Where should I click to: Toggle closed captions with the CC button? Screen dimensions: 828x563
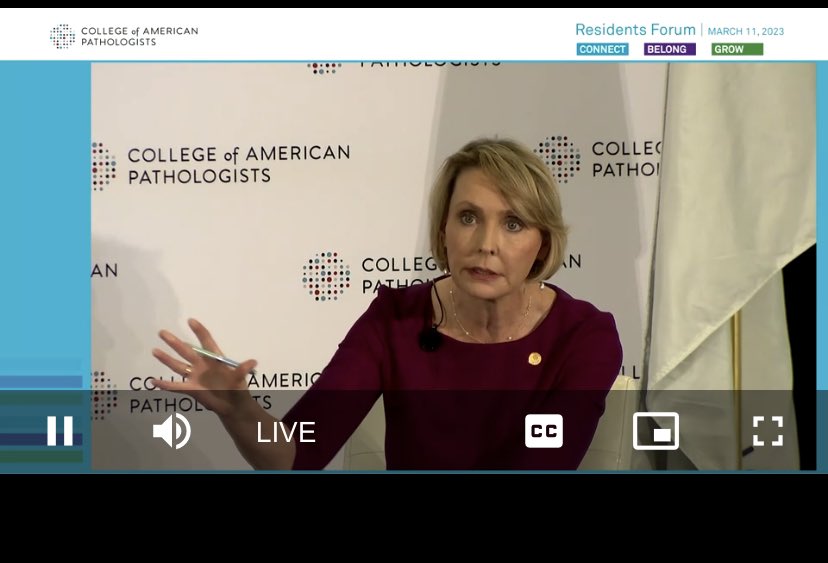click(544, 431)
